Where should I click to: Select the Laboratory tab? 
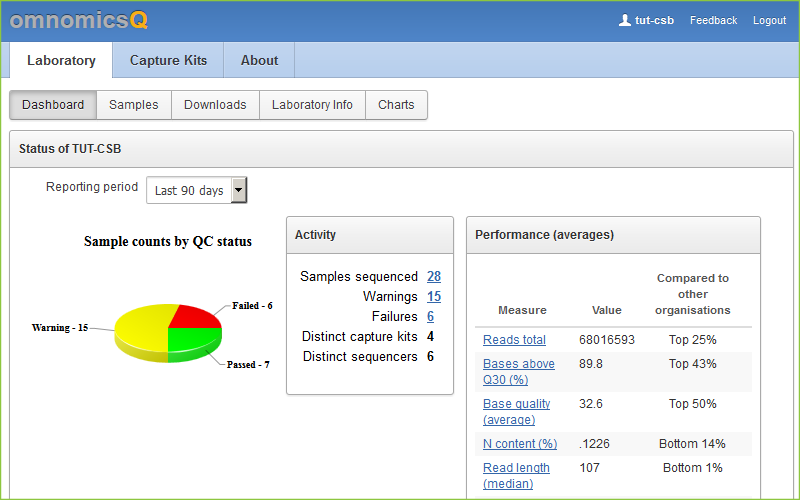click(61, 60)
